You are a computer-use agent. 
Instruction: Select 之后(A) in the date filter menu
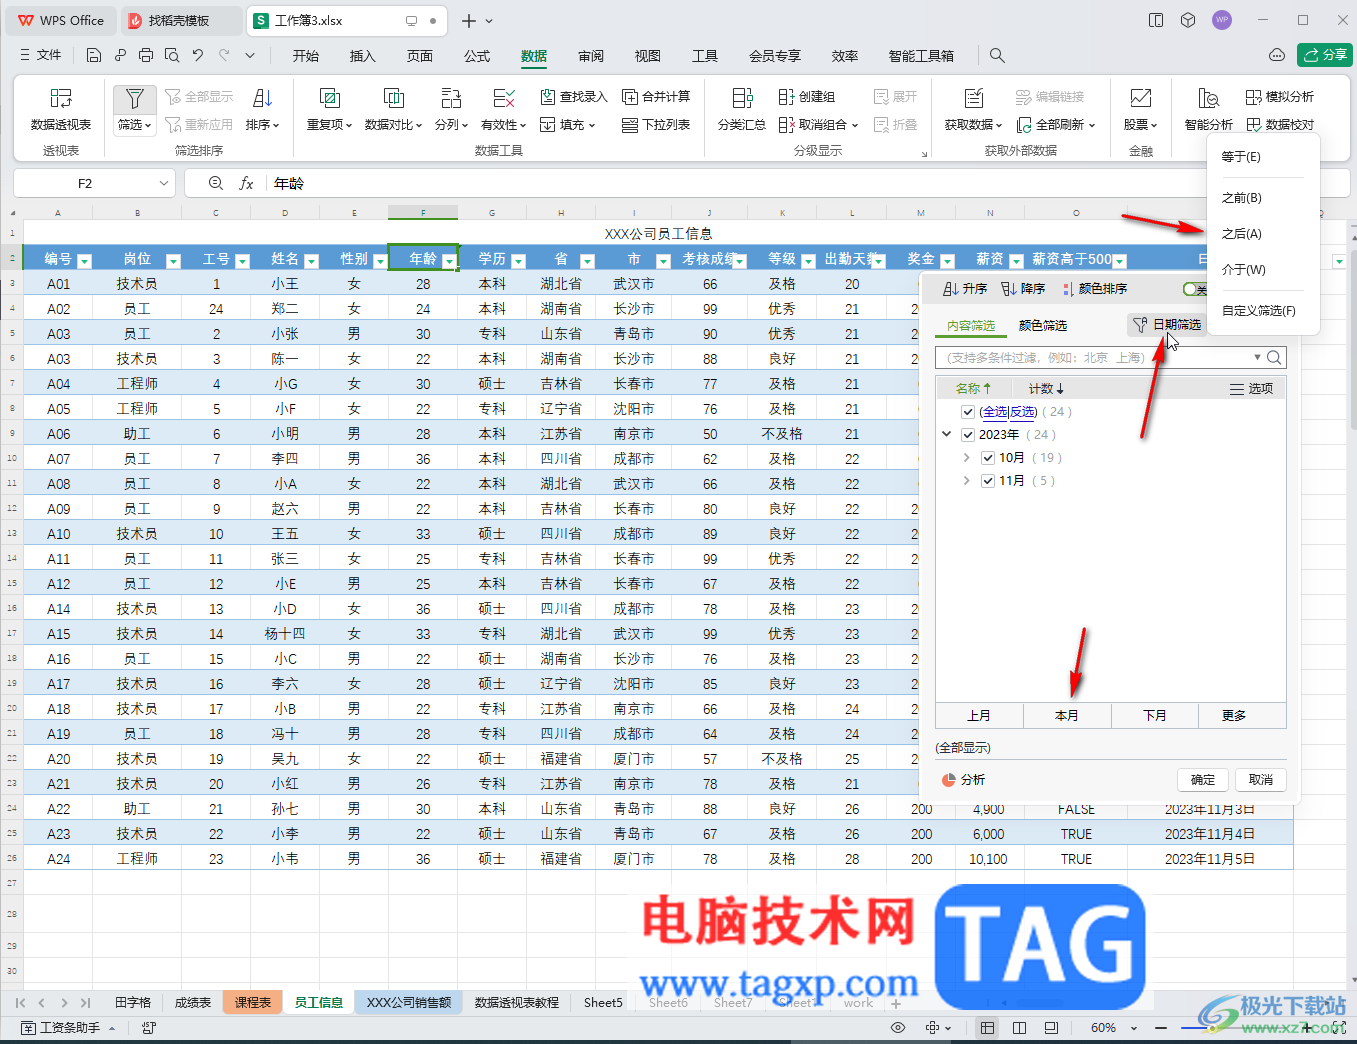click(x=1264, y=234)
